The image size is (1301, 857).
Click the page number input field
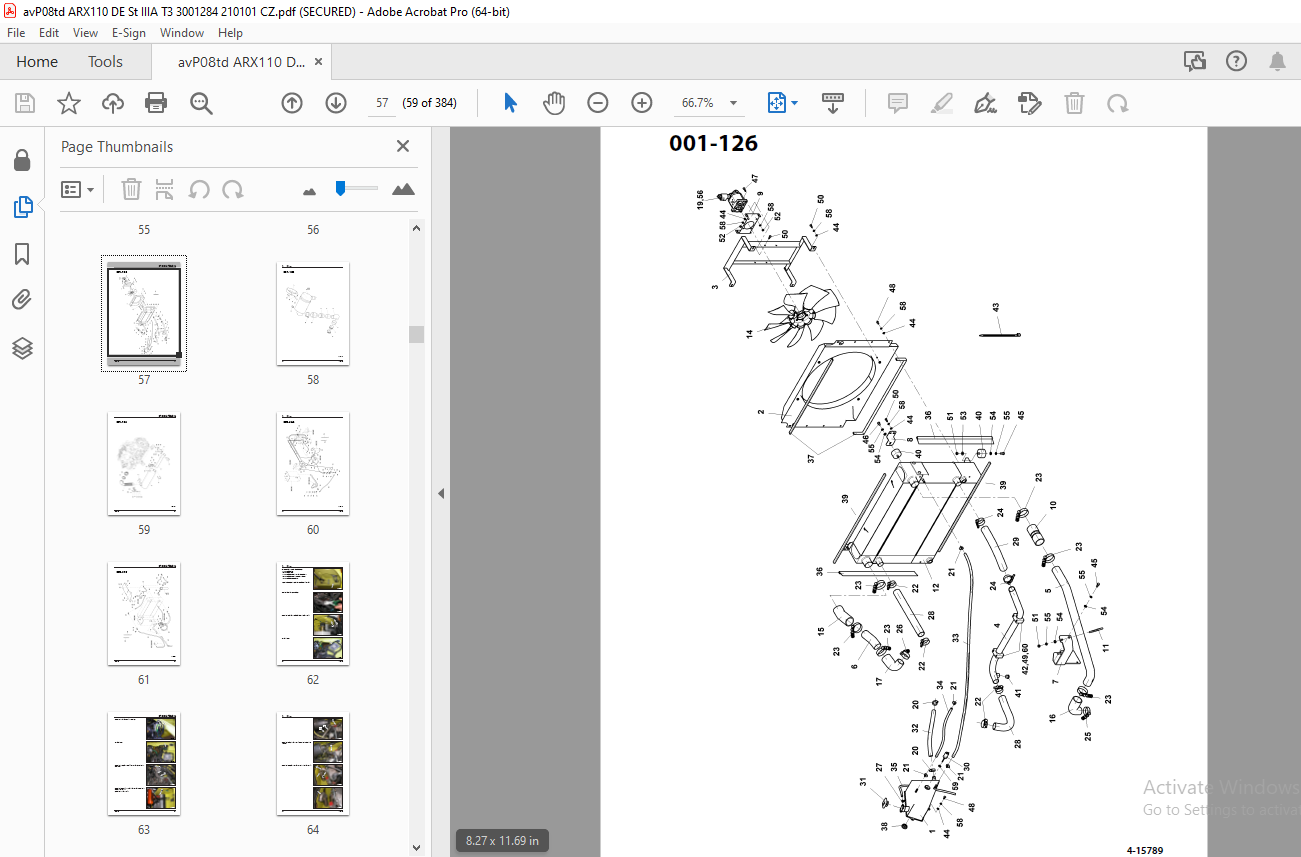coord(381,103)
